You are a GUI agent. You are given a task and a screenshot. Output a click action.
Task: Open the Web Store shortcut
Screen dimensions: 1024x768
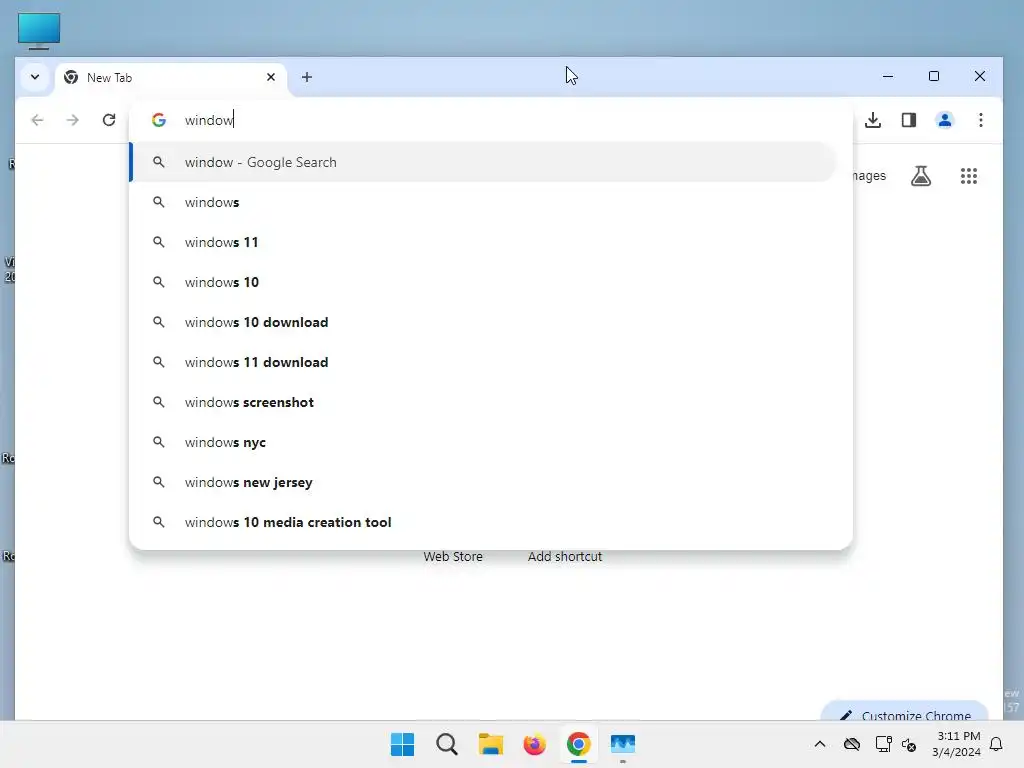click(x=453, y=556)
